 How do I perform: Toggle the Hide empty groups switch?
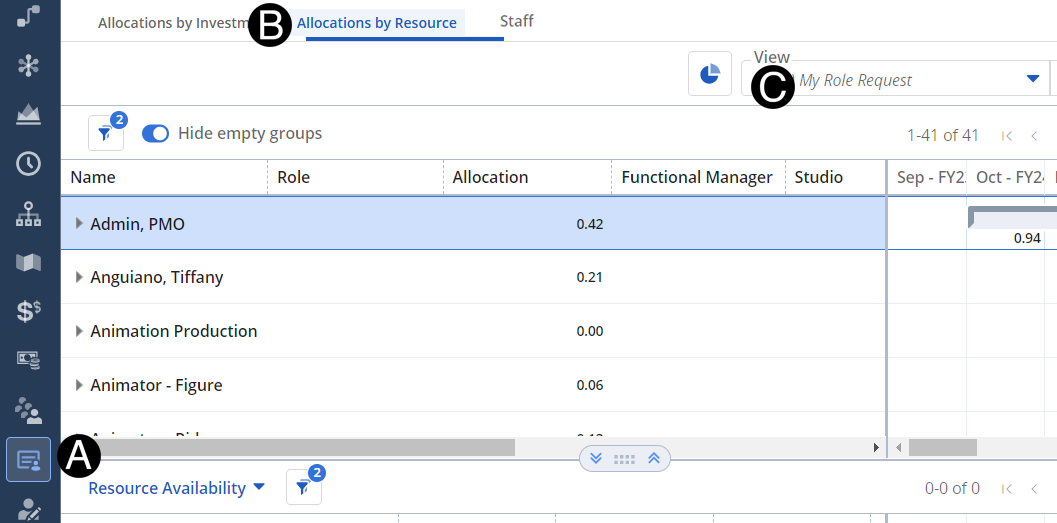point(155,133)
